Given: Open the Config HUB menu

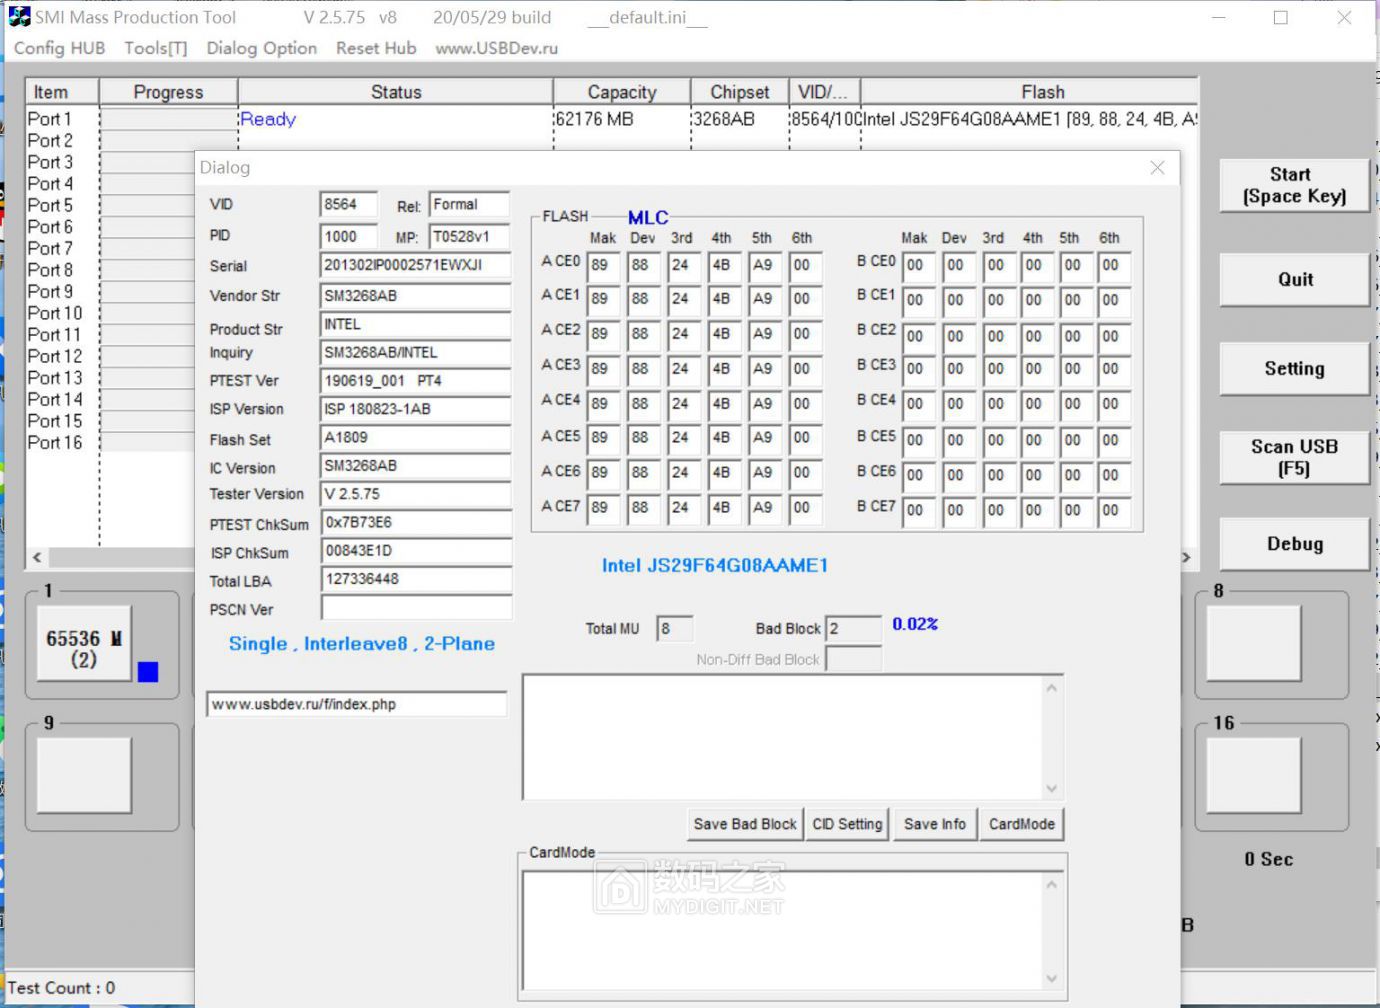Looking at the screenshot, I should click(x=59, y=48).
